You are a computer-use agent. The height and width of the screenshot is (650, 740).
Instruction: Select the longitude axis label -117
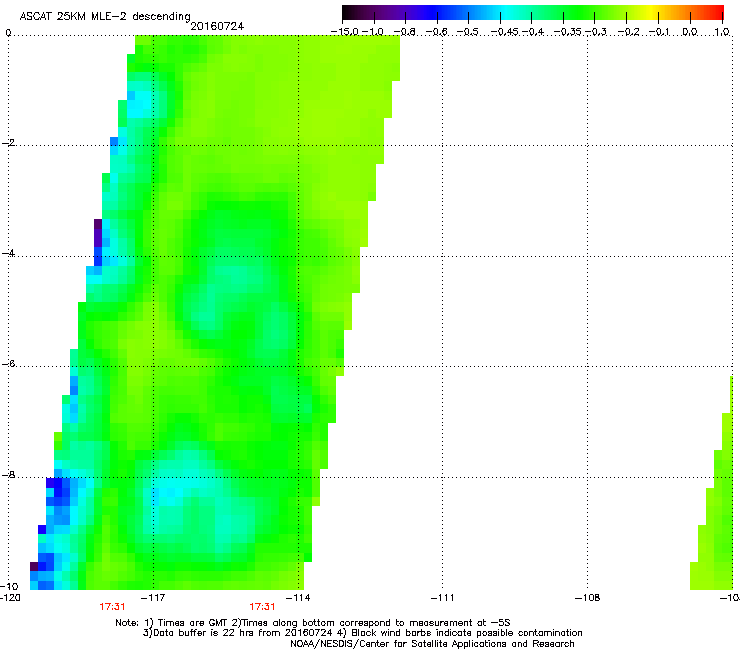(x=153, y=598)
